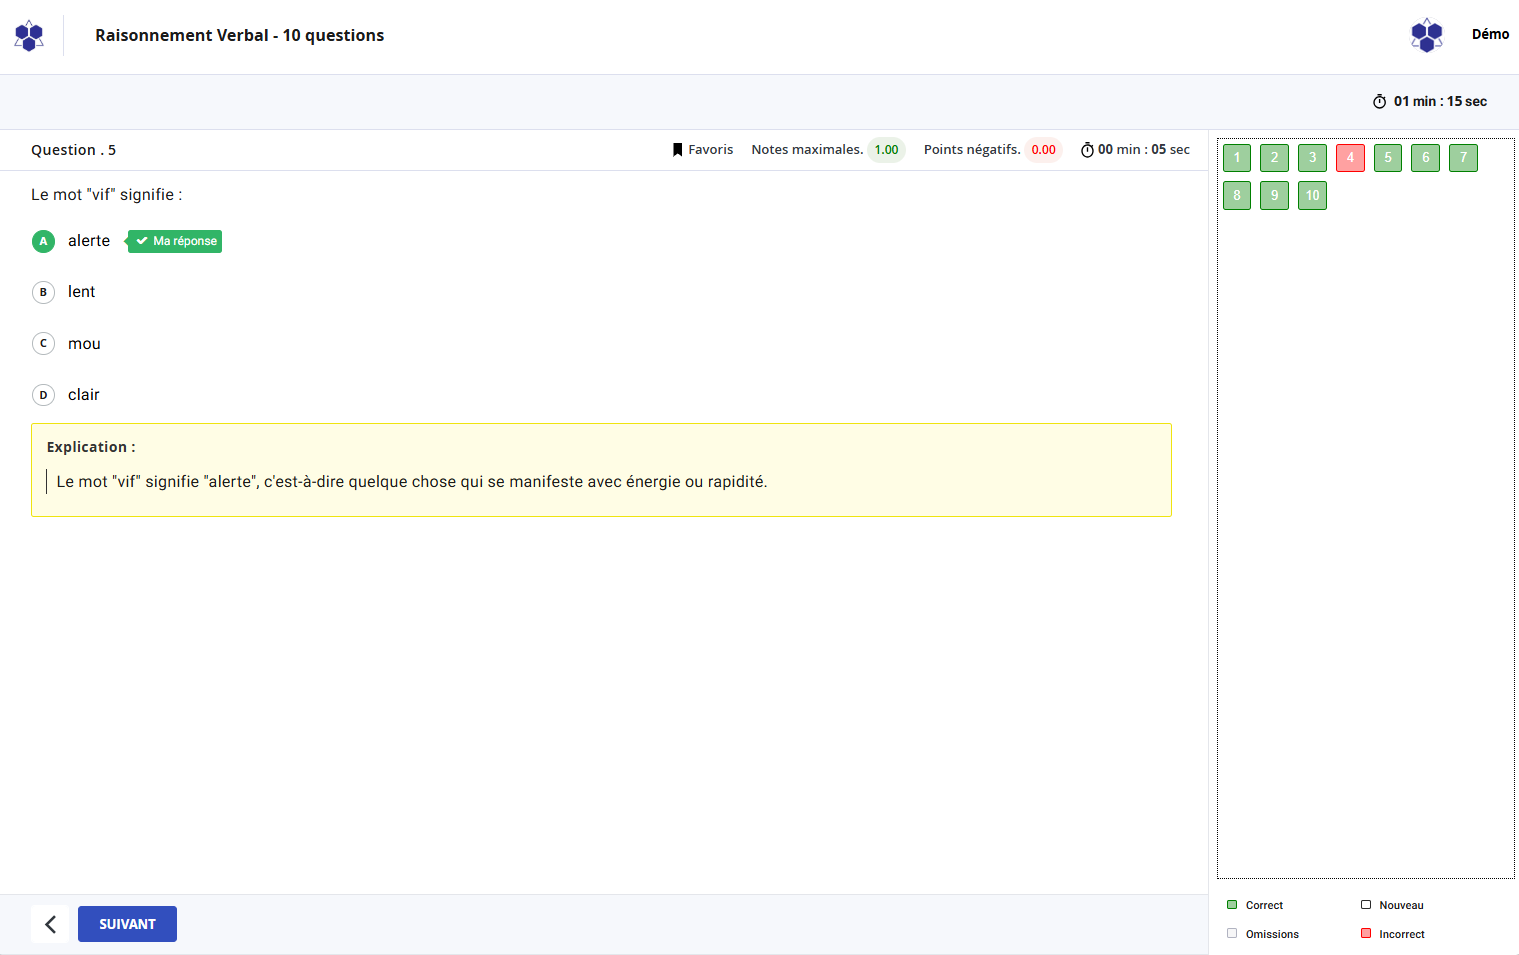The width and height of the screenshot is (1519, 955).
Task: Click the Omissions legend box
Action: tap(1232, 934)
